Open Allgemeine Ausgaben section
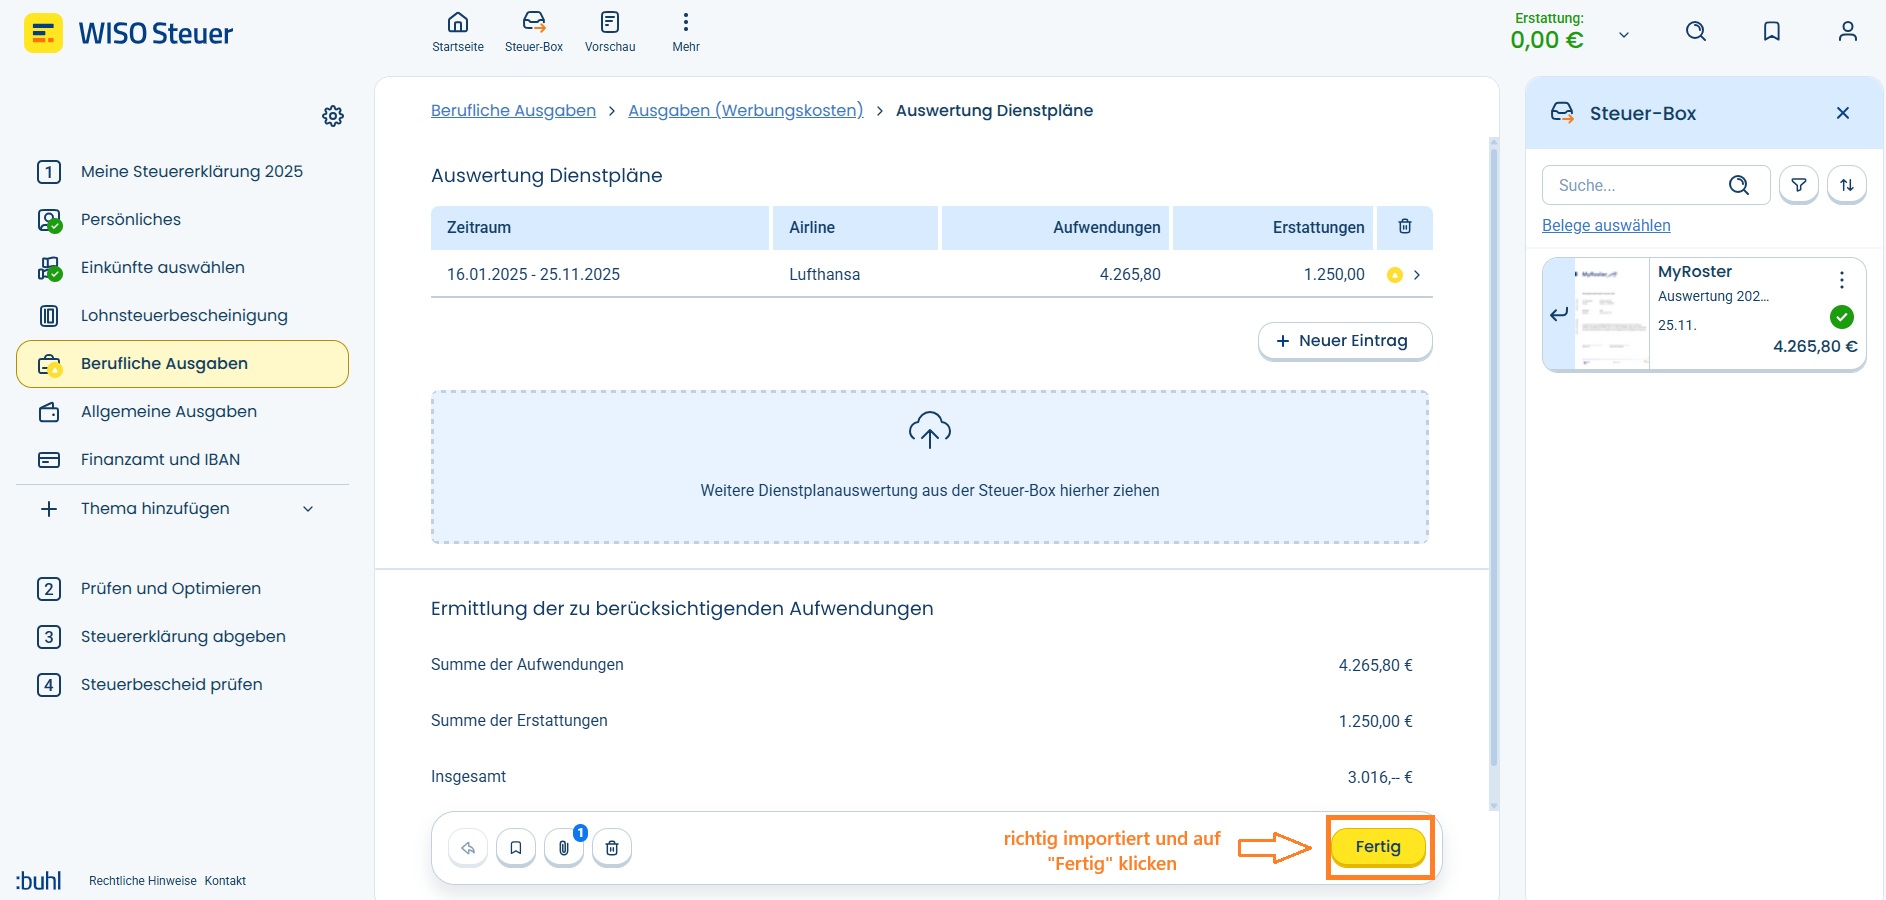1886x900 pixels. 182,412
